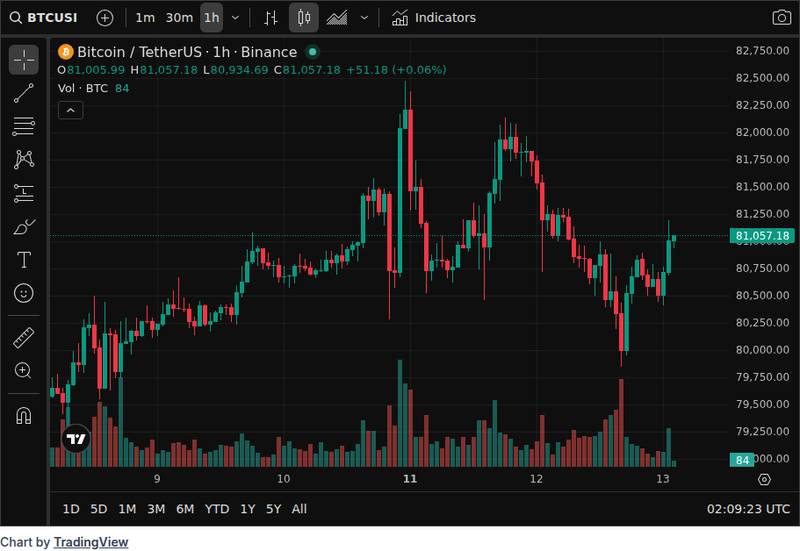The image size is (800, 551).
Task: Click the volume value 84 axis label
Action: pos(742,460)
